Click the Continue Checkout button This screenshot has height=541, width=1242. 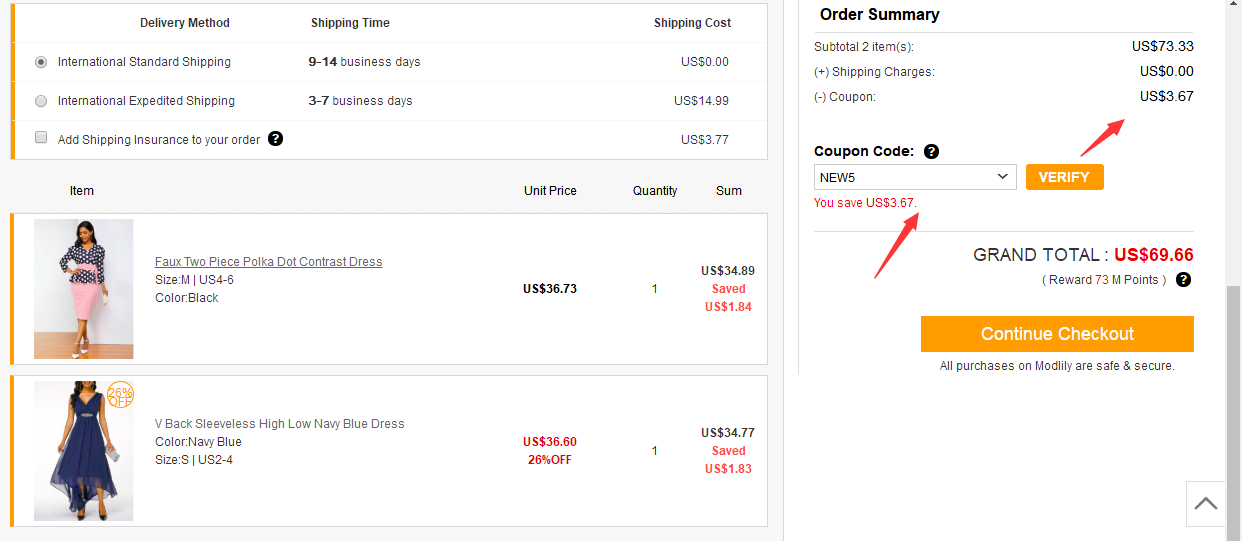pyautogui.click(x=1057, y=334)
